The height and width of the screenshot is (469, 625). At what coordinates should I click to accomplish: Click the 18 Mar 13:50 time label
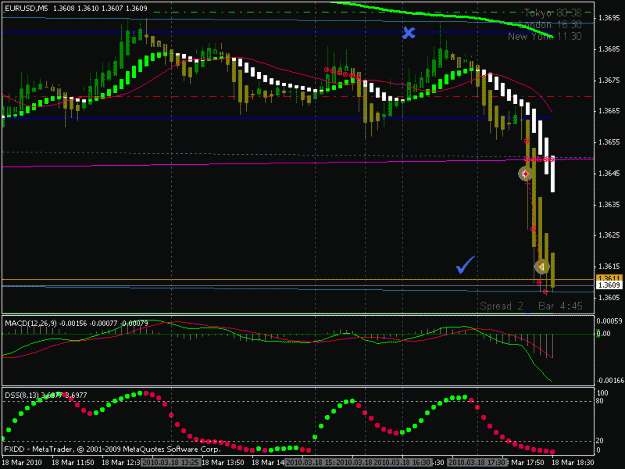click(223, 462)
